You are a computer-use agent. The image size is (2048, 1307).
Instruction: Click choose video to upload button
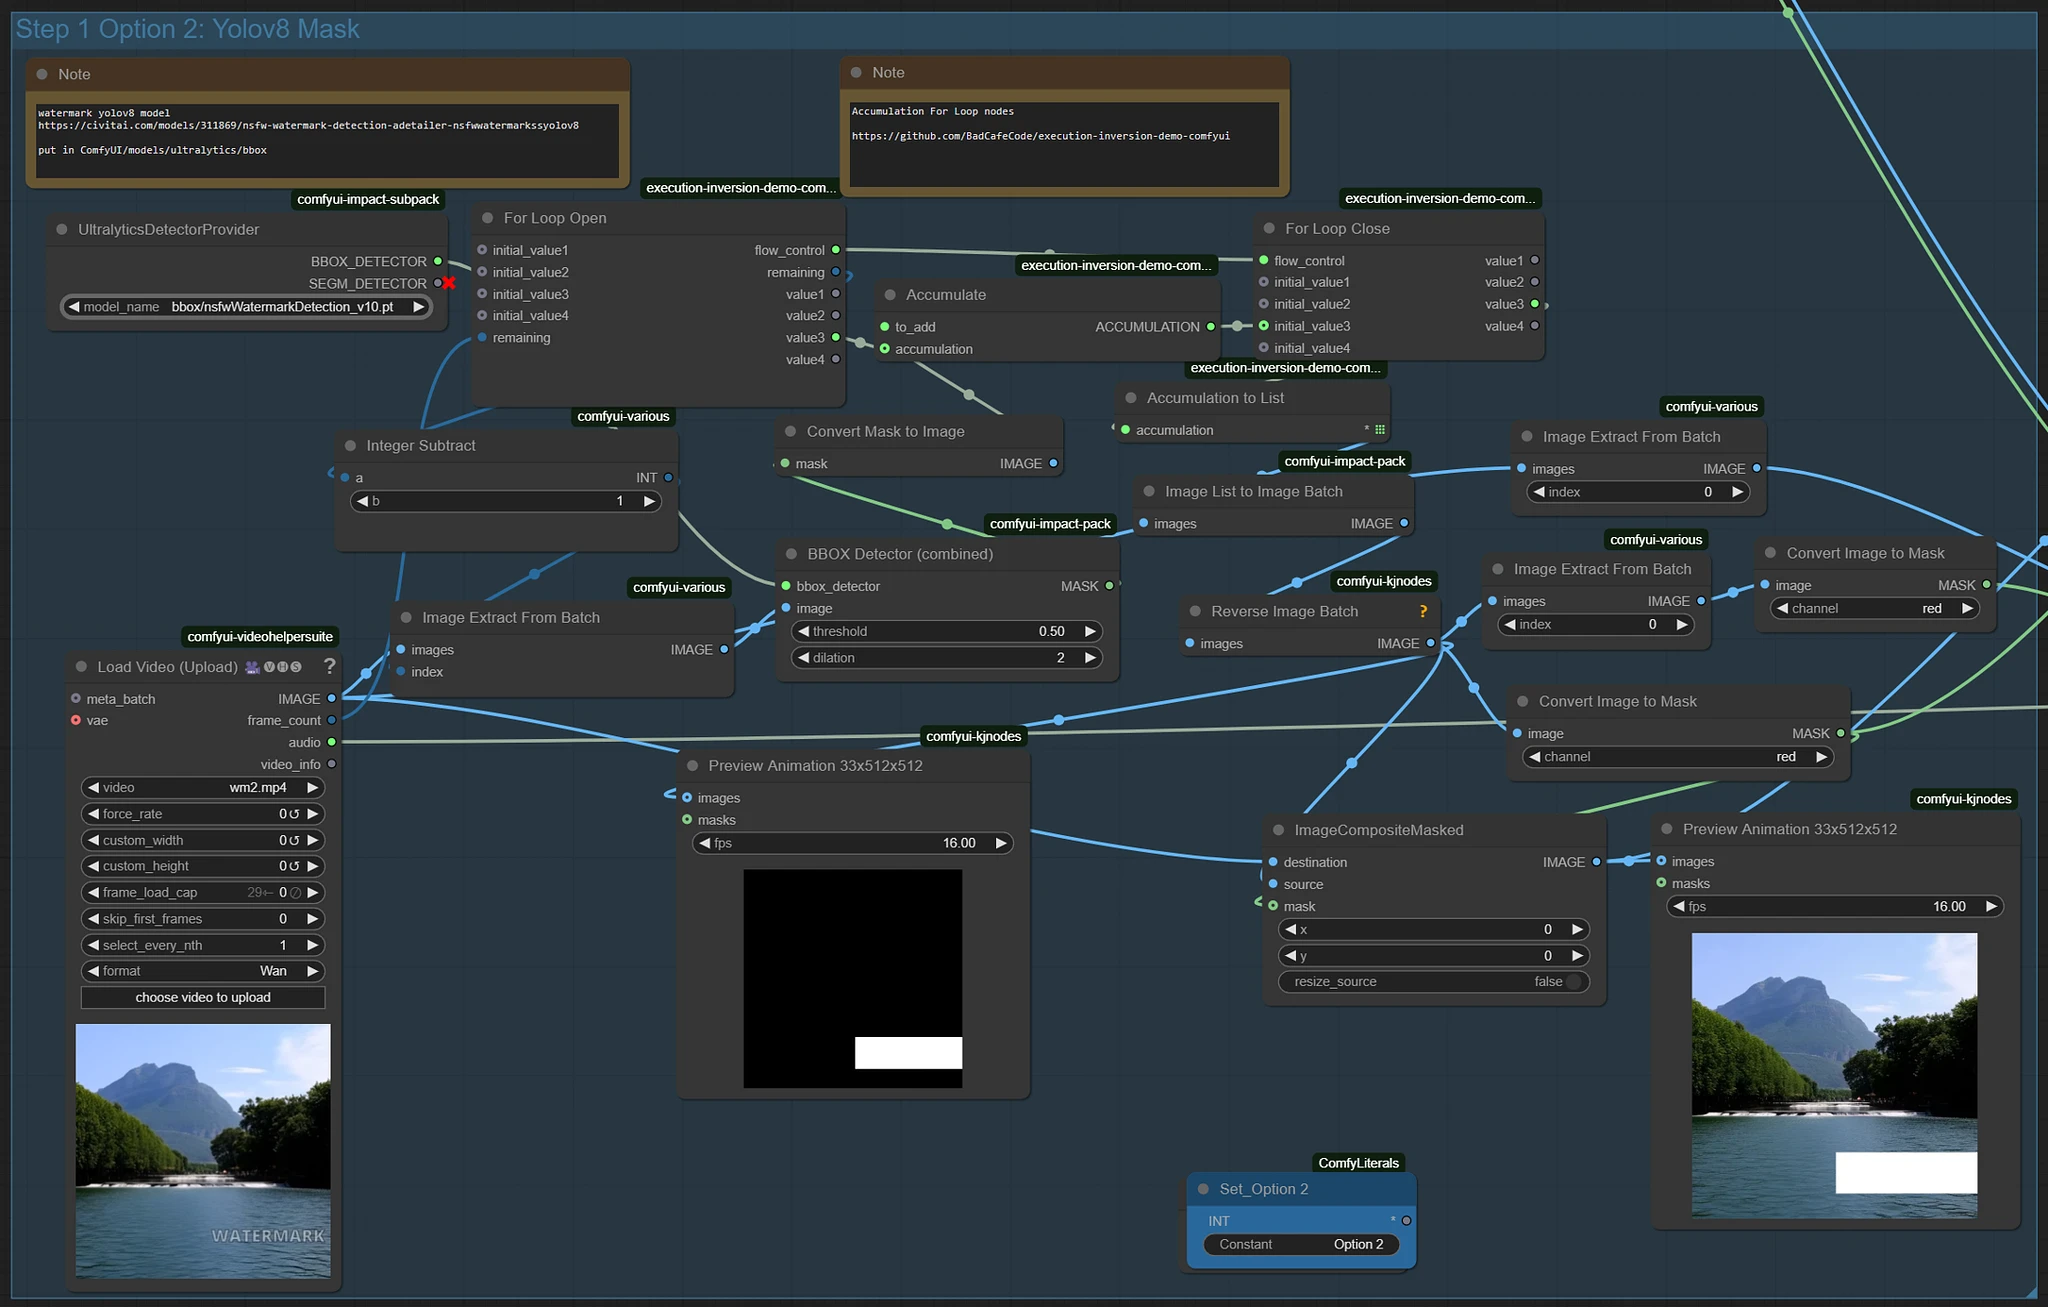[x=203, y=997]
